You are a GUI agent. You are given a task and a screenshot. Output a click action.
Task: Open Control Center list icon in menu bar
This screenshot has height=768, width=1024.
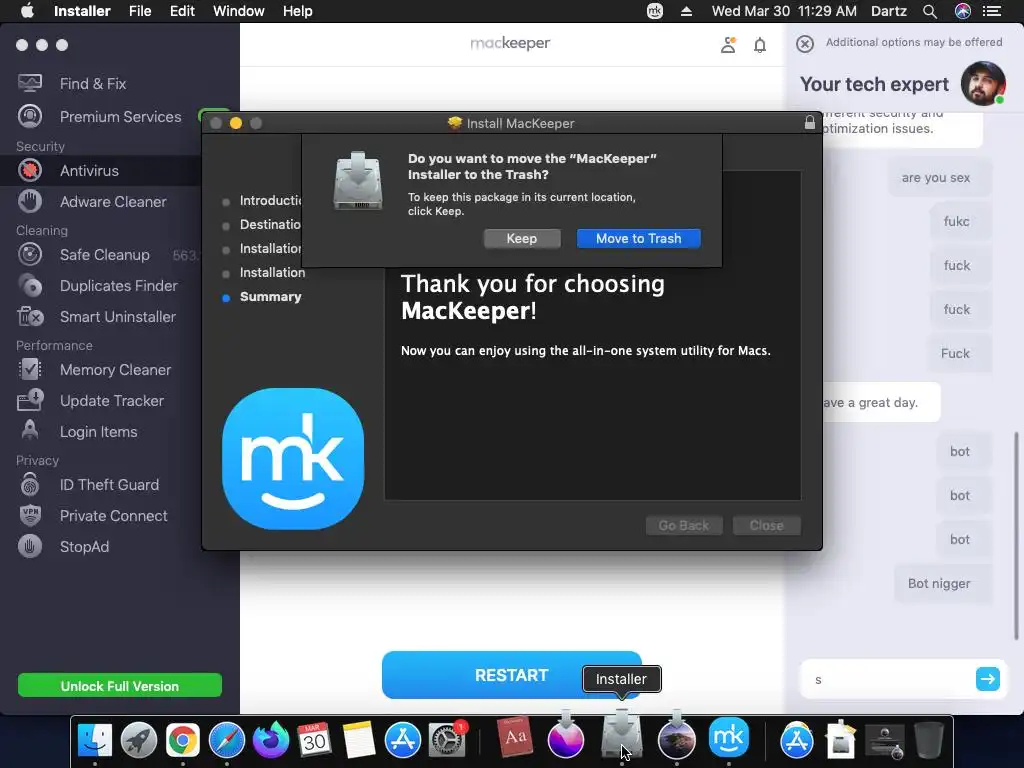point(993,11)
